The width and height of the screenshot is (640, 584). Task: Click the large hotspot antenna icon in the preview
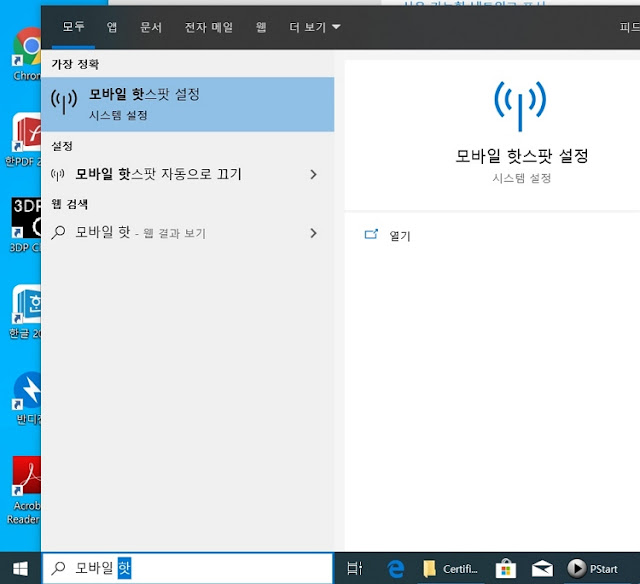tap(520, 106)
